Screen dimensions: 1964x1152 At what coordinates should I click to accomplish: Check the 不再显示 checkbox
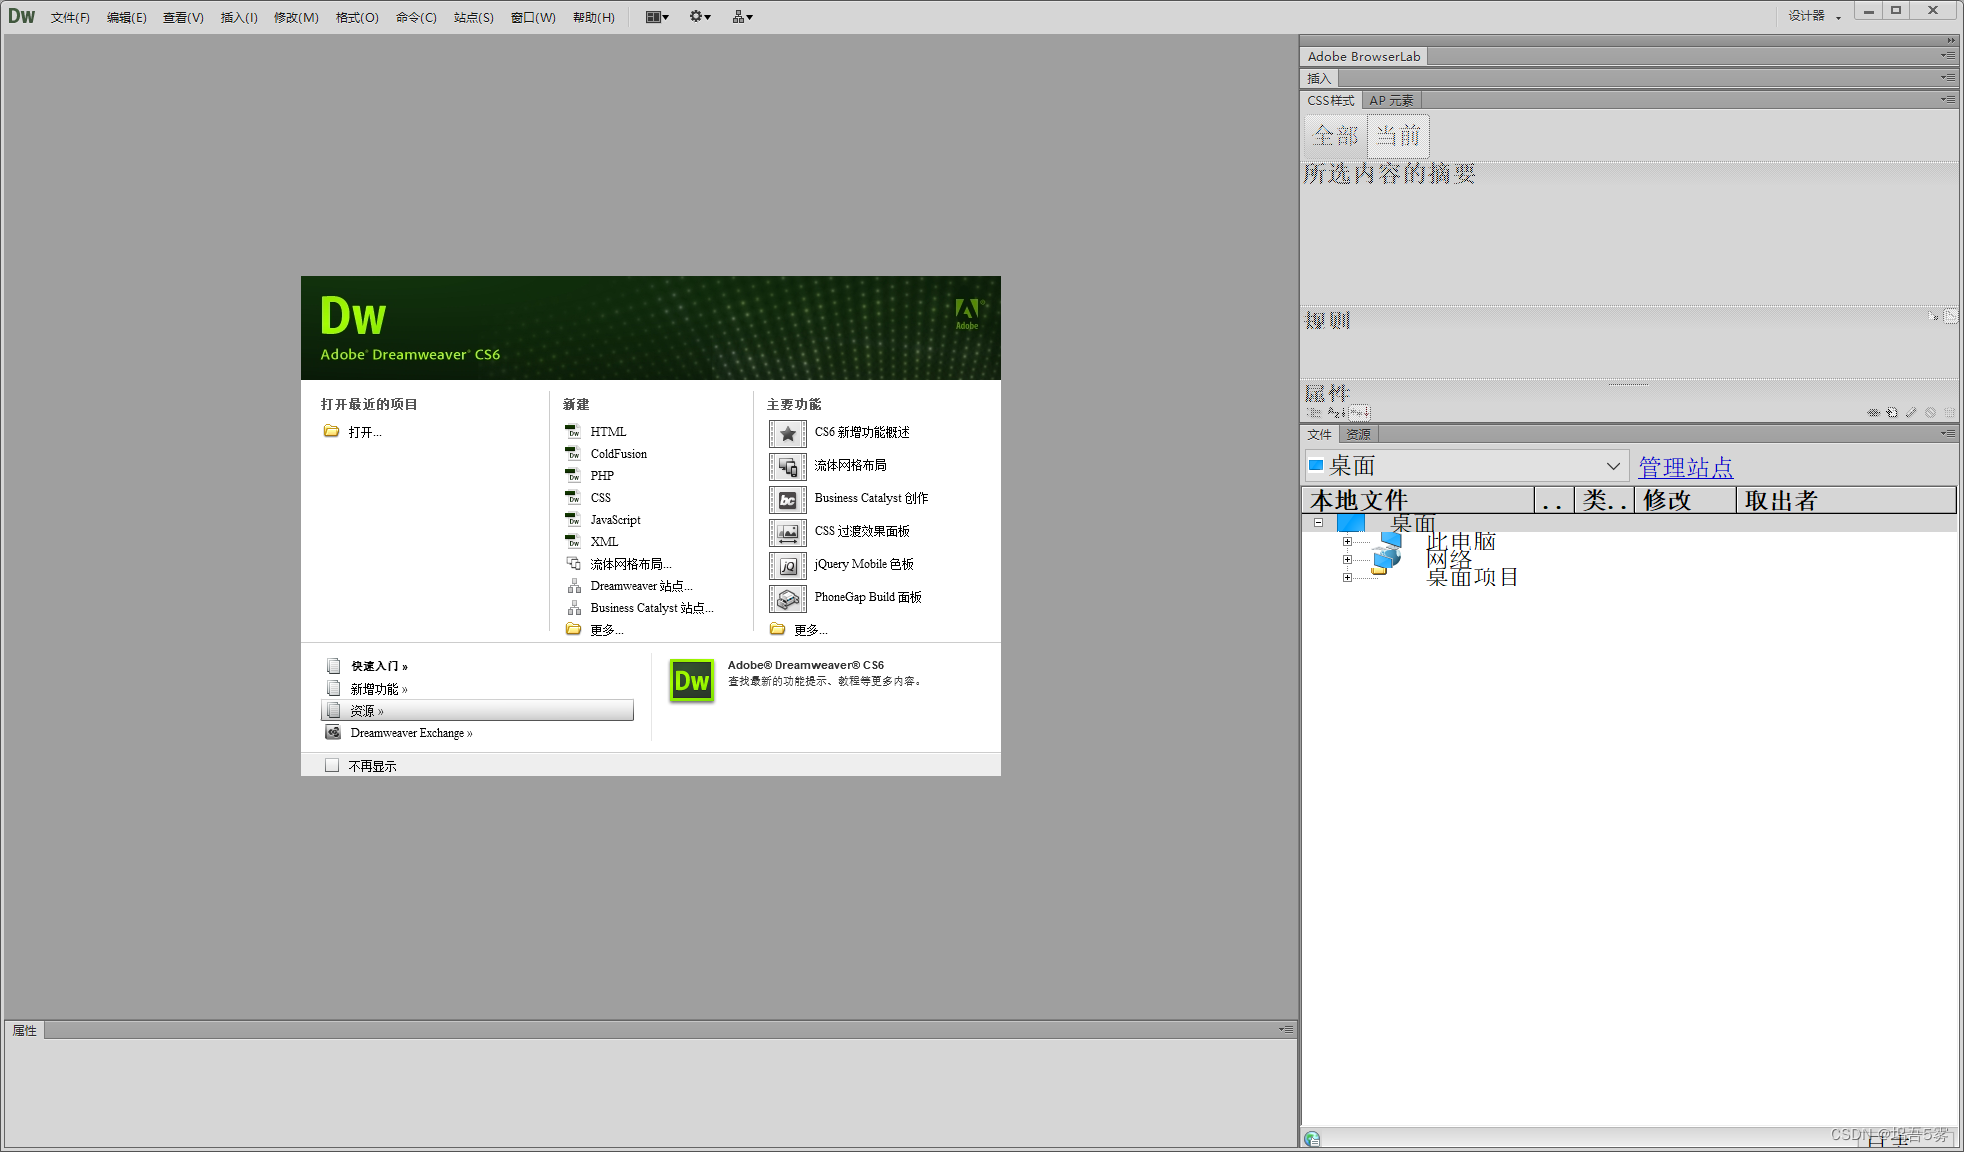tap(333, 764)
